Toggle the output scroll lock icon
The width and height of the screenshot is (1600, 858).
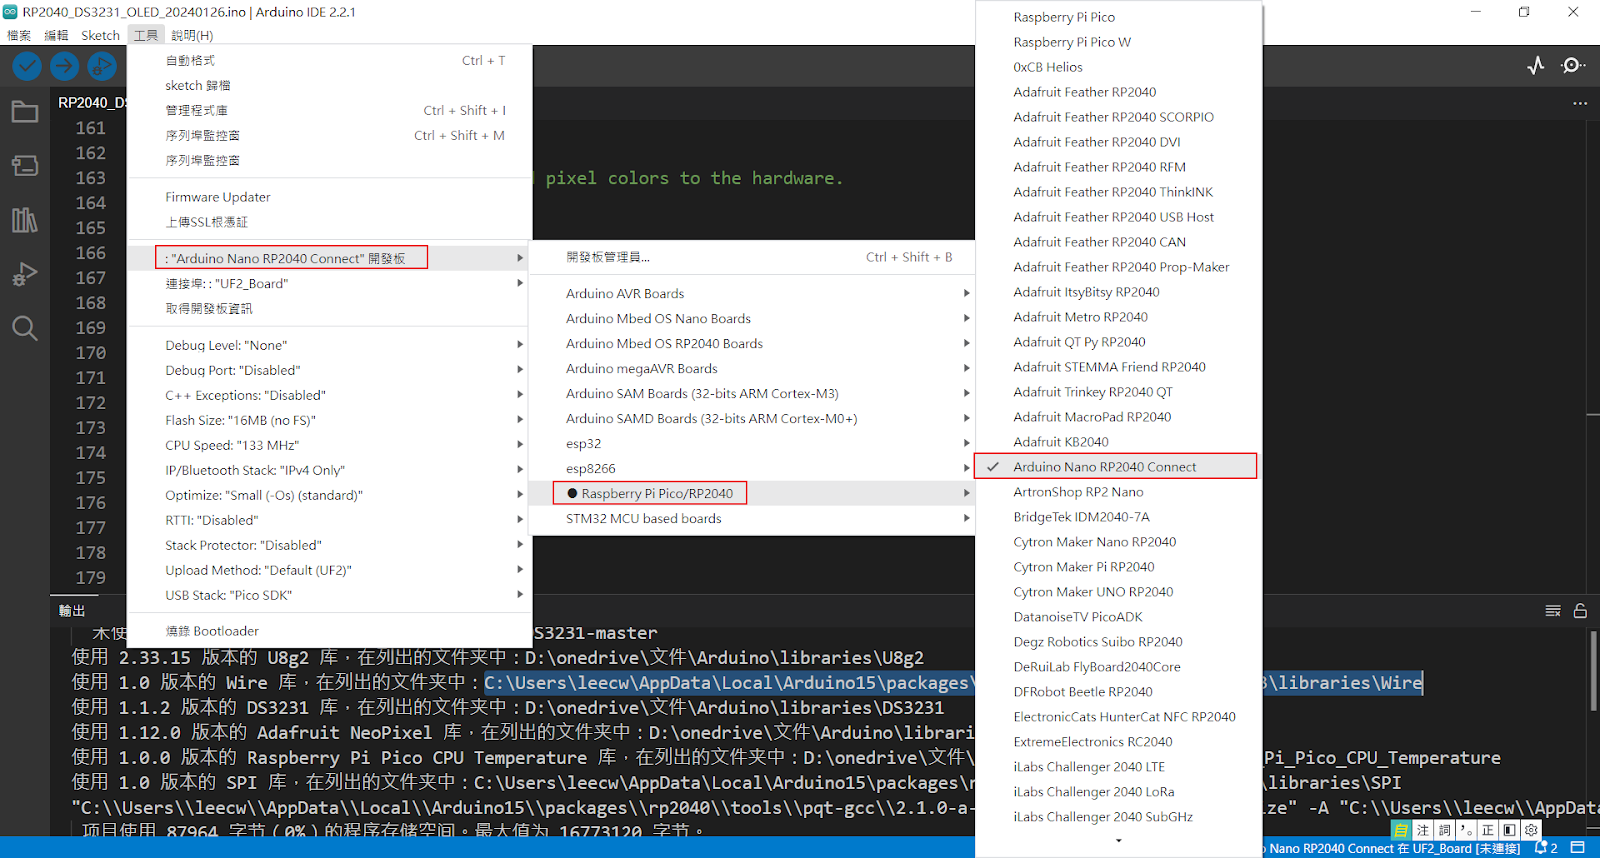(x=1580, y=611)
